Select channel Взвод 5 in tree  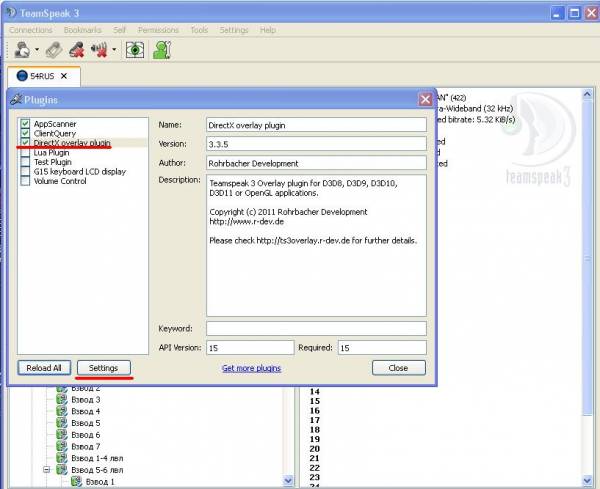point(86,423)
